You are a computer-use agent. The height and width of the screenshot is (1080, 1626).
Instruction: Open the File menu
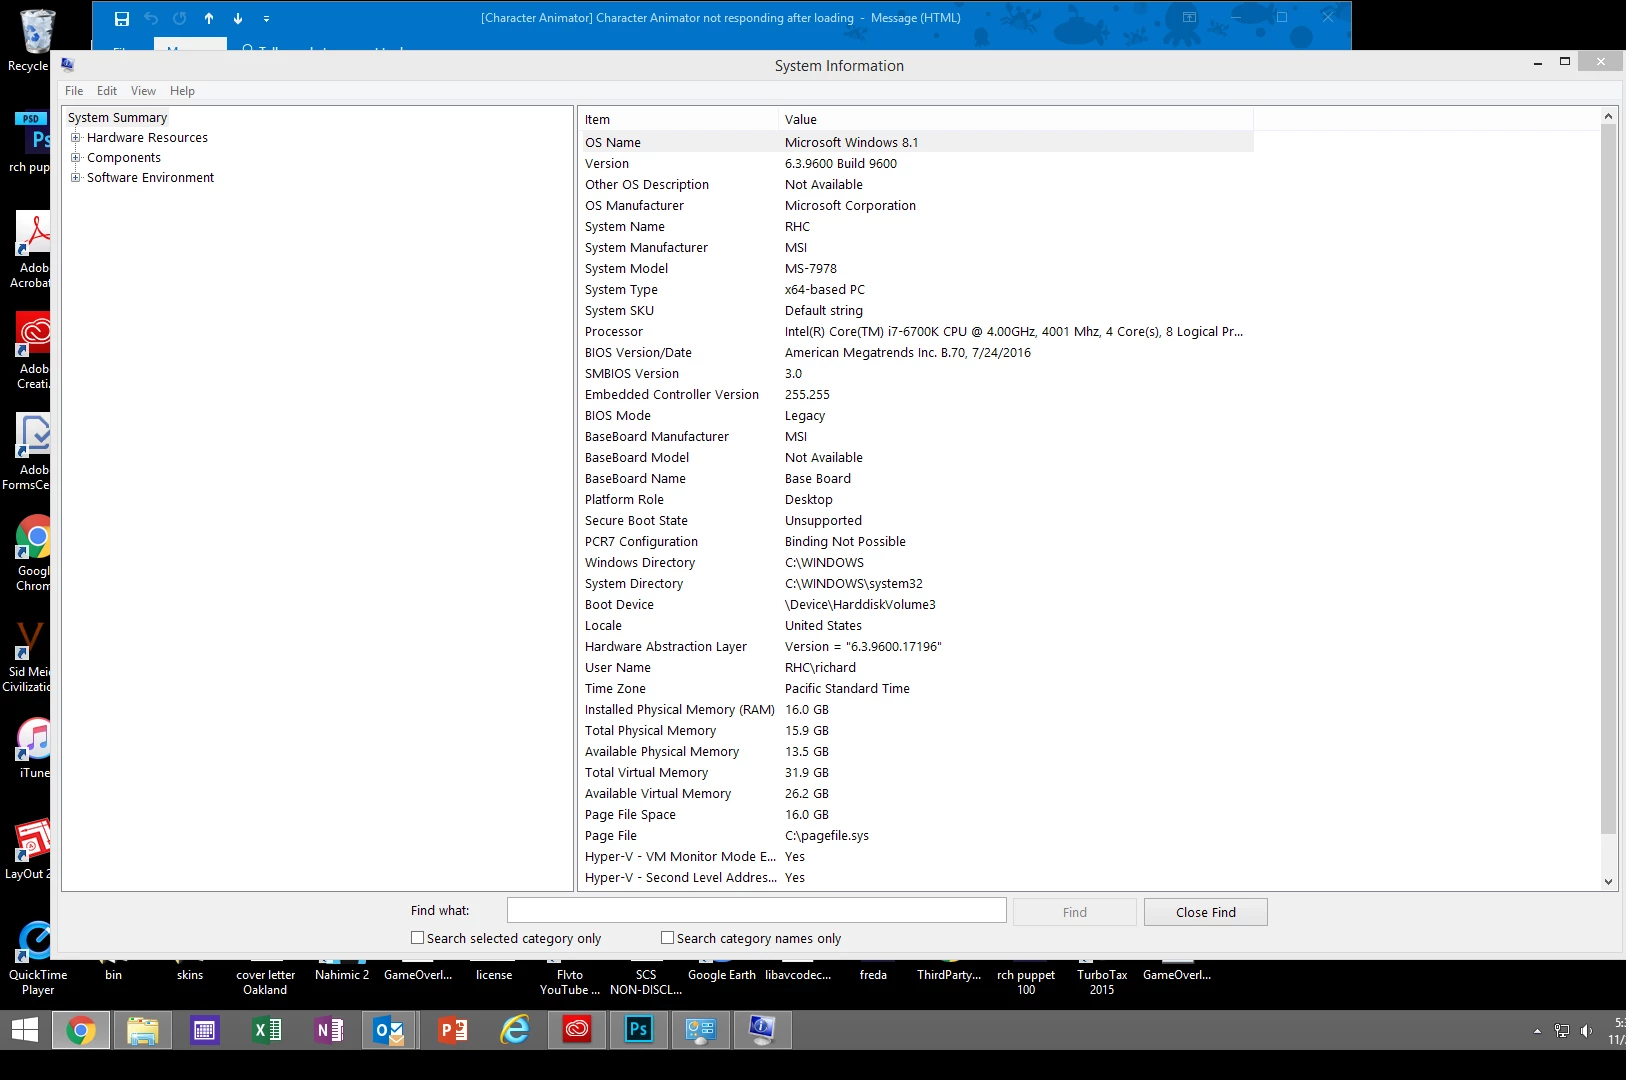(x=74, y=91)
